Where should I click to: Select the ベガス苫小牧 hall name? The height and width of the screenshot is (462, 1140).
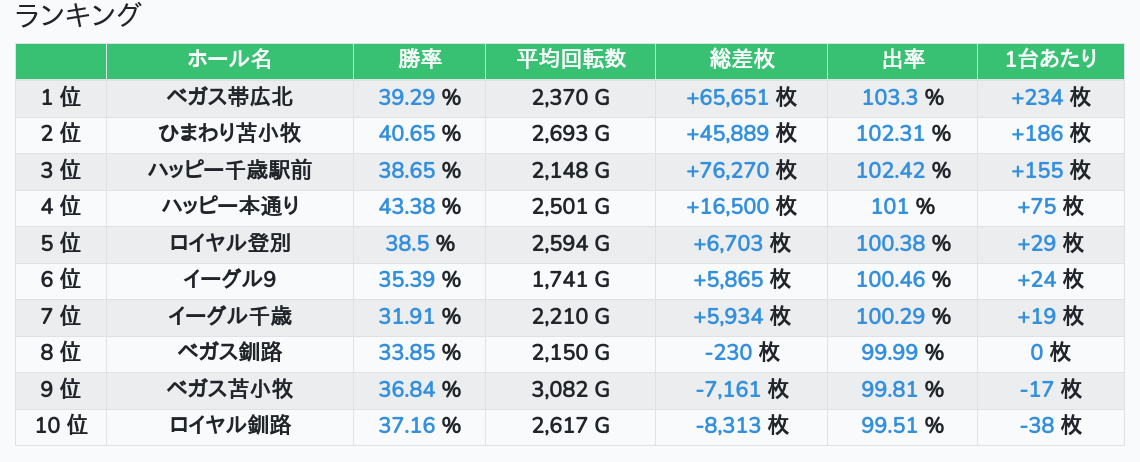coord(229,390)
